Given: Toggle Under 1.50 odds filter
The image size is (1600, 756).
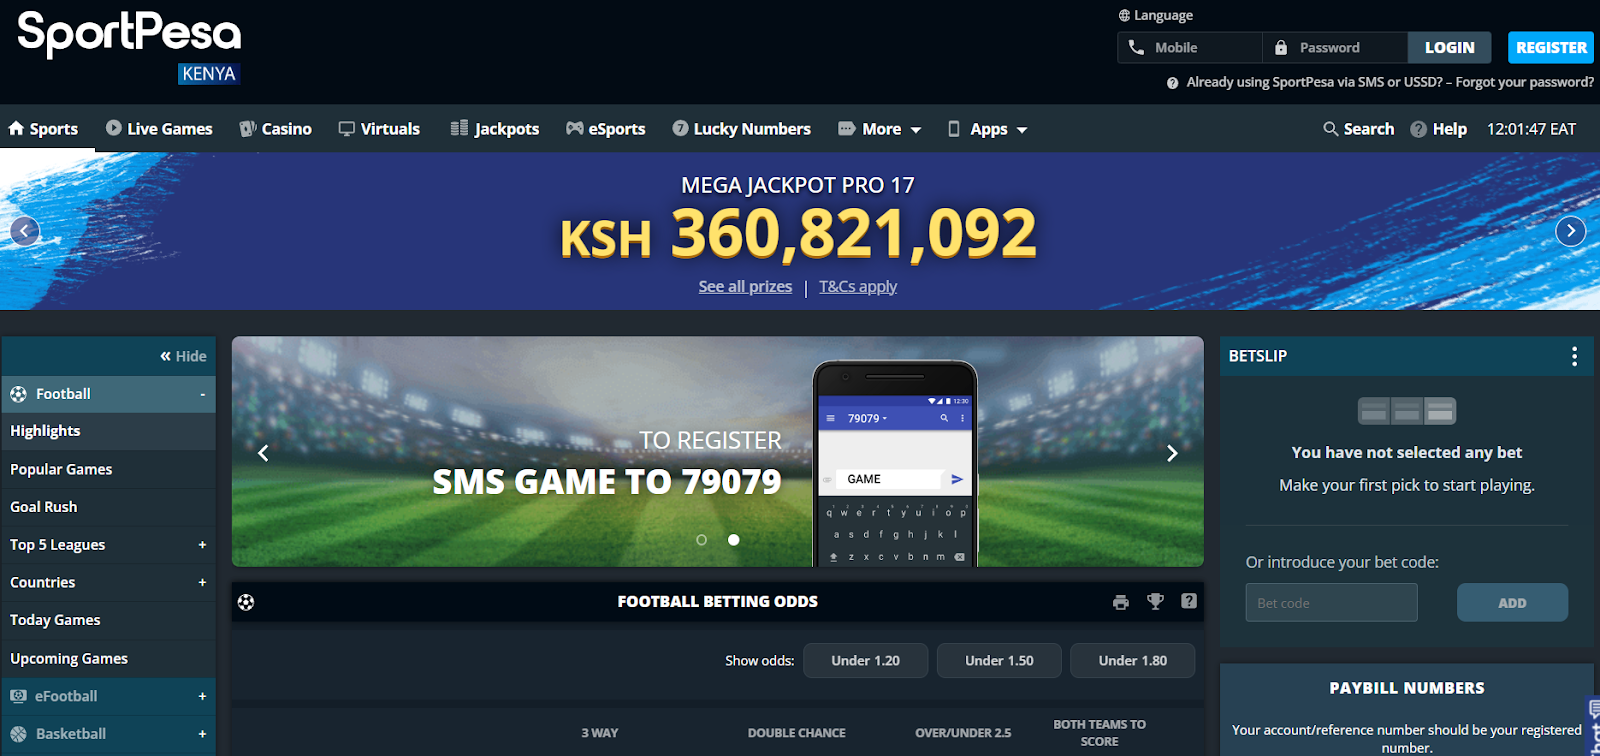Looking at the screenshot, I should point(999,661).
